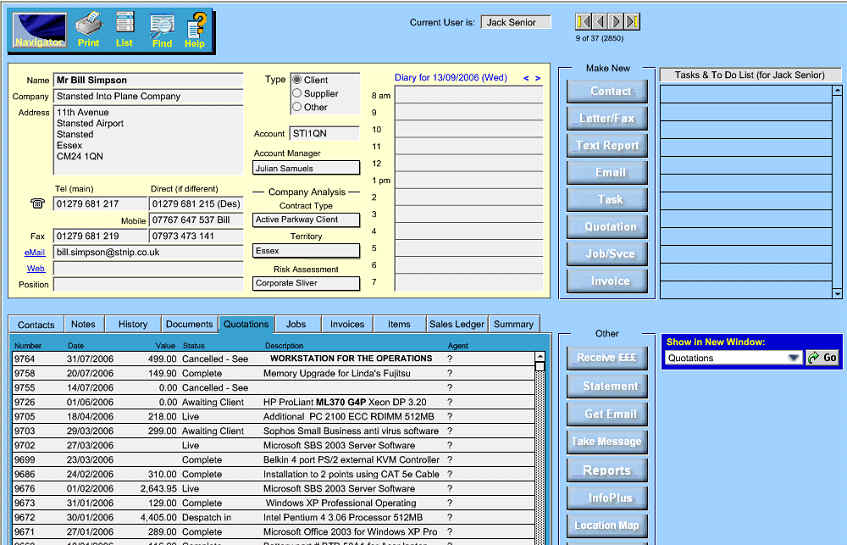Image resolution: width=847 pixels, height=545 pixels.
Task: Show previous diary day arrow
Action: pyautogui.click(x=526, y=78)
